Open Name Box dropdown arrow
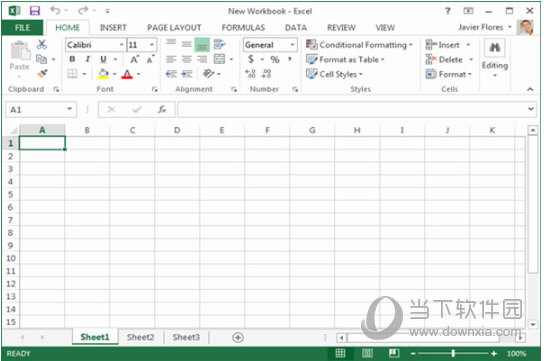546x361 pixels. [x=70, y=109]
